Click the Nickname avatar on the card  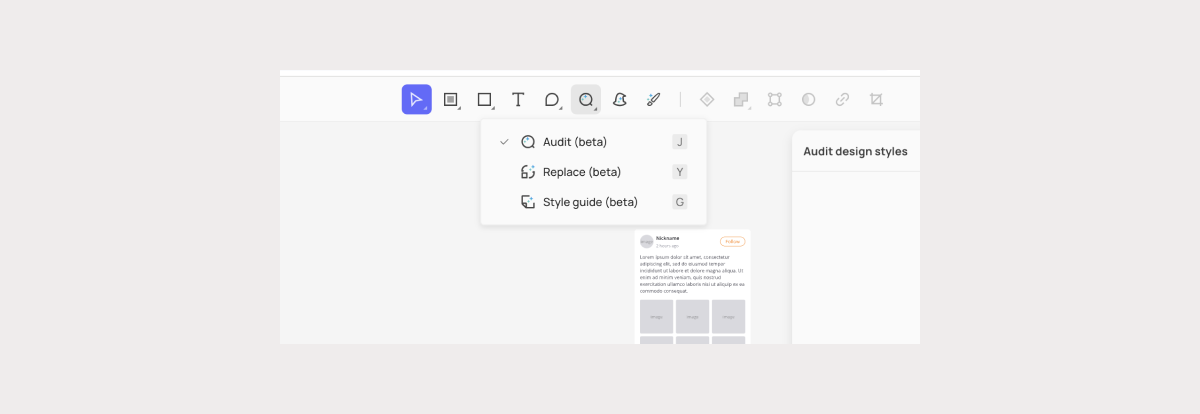pos(646,241)
